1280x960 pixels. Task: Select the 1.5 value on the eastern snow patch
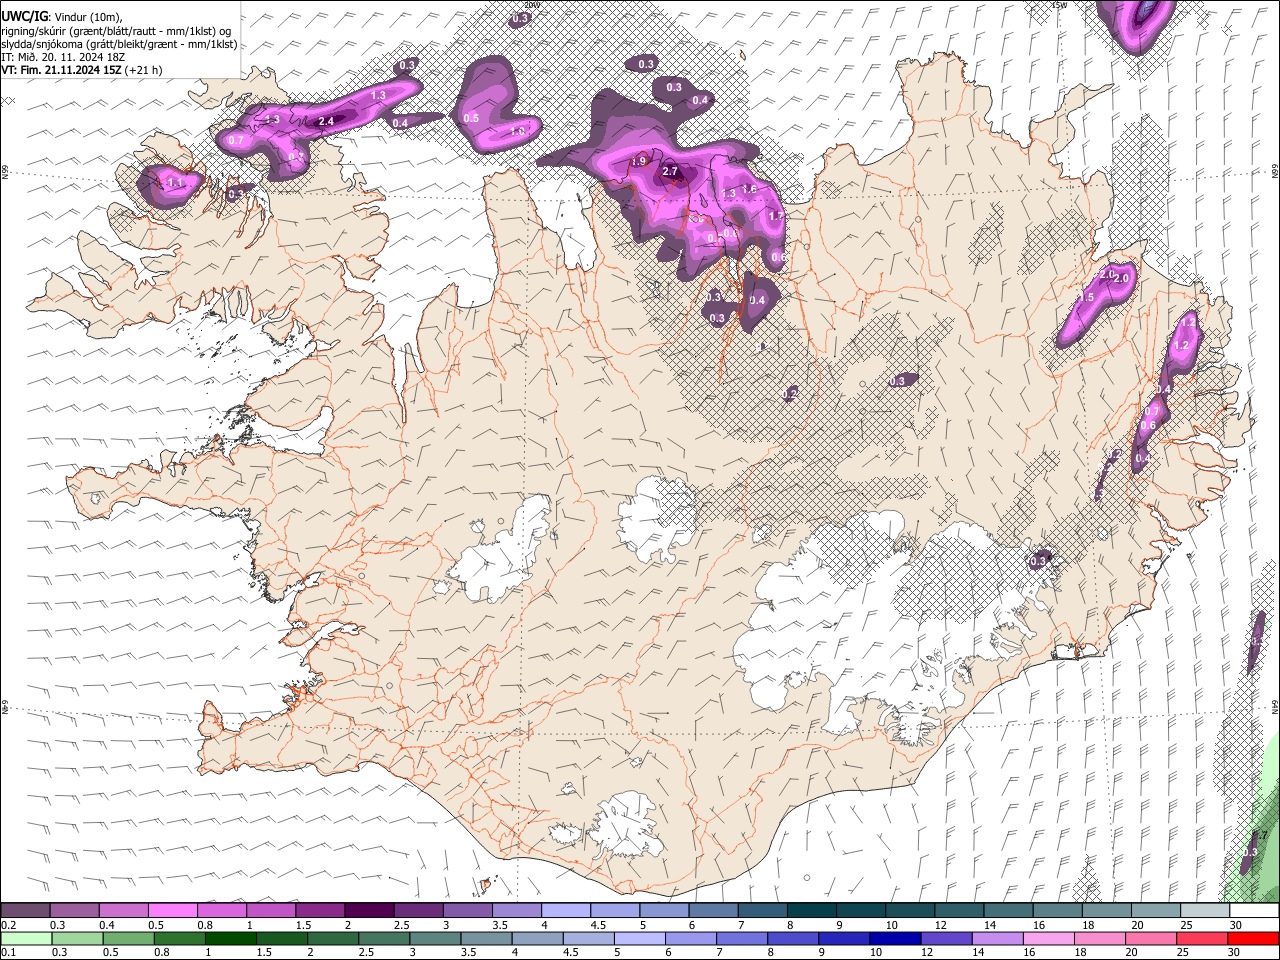coord(1087,298)
